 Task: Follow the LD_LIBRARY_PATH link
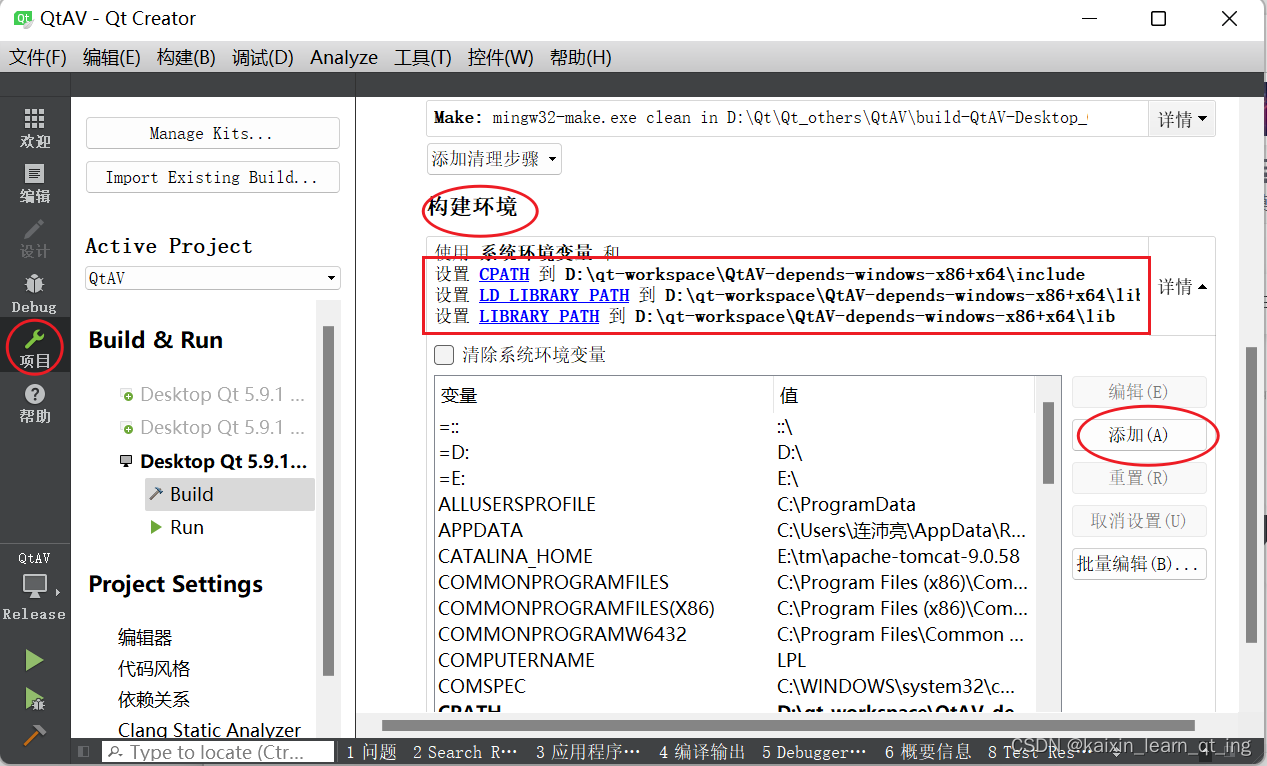tap(554, 295)
